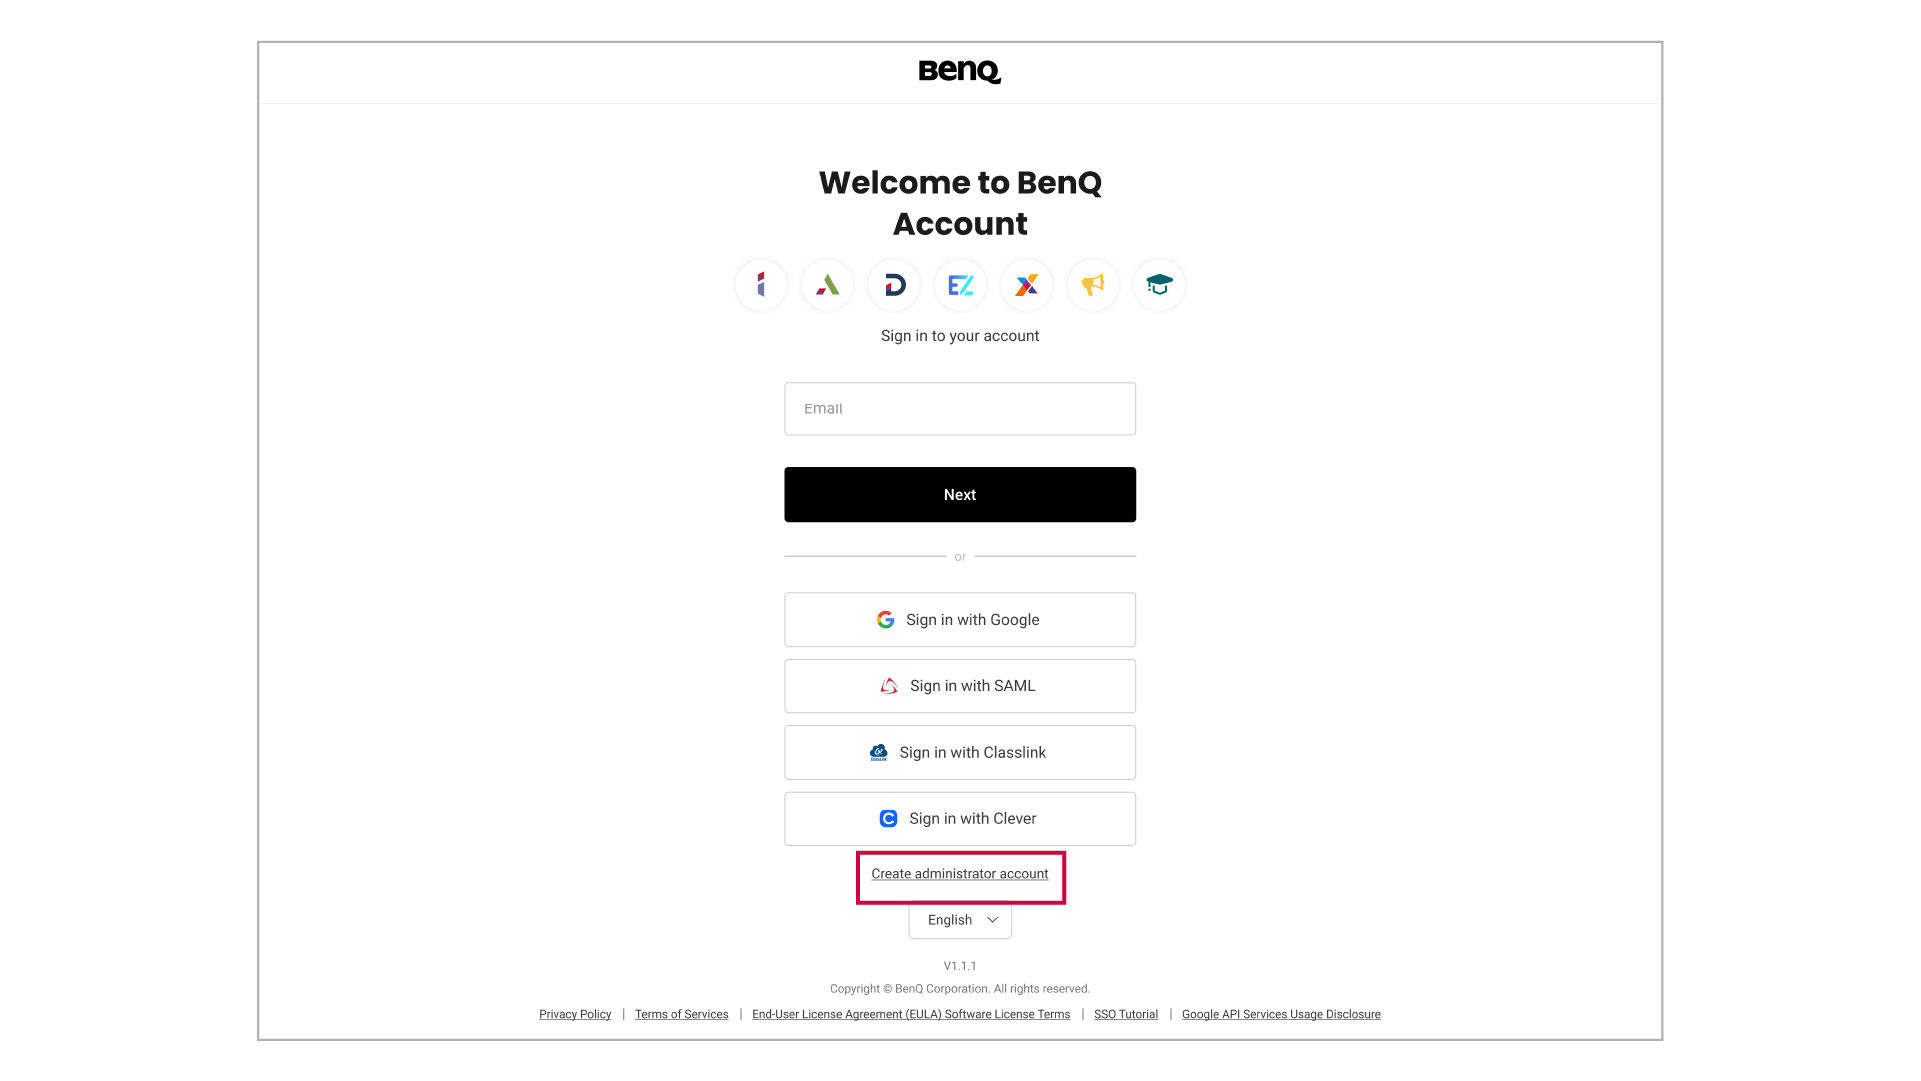Click the BenQ logo in header
This screenshot has width=1921, height=1081.
(x=960, y=71)
